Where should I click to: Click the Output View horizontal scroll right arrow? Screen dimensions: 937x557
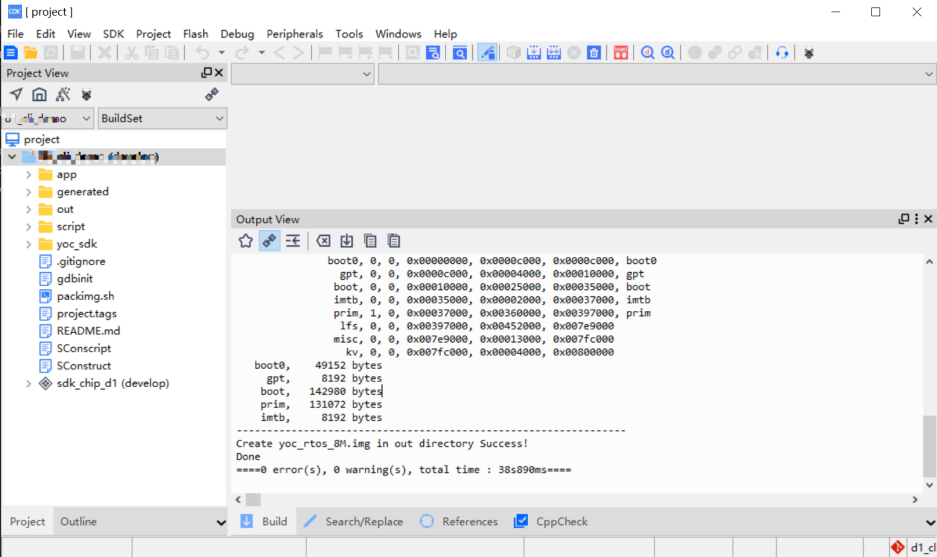point(915,499)
